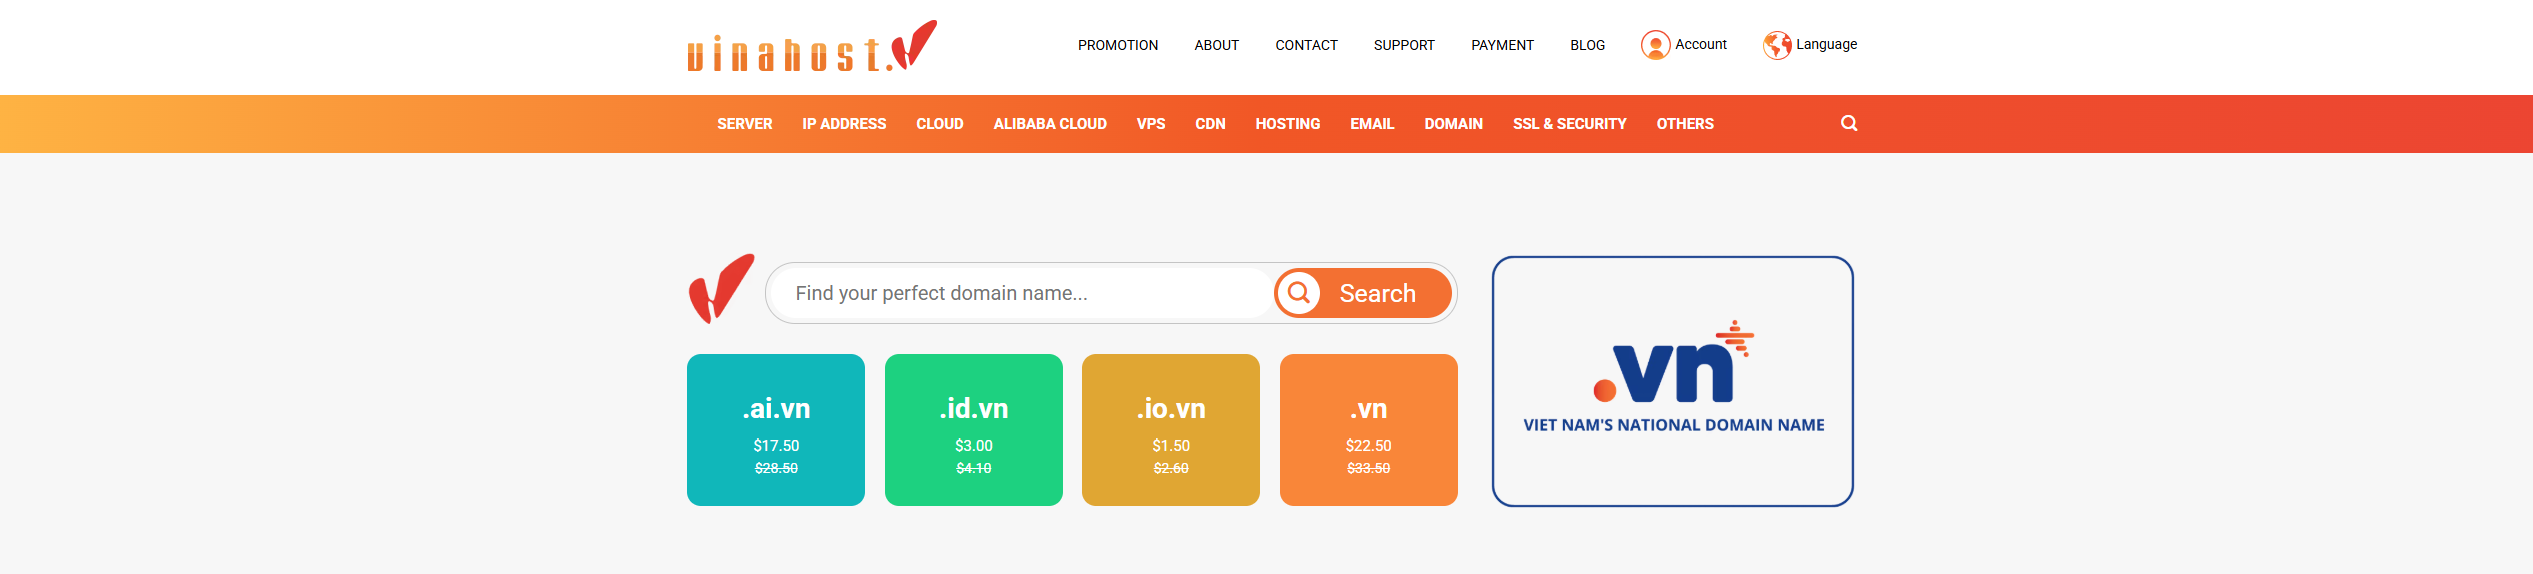This screenshot has width=2533, height=574.
Task: Click the struck-through $33.50 old price
Action: pos(1369,468)
